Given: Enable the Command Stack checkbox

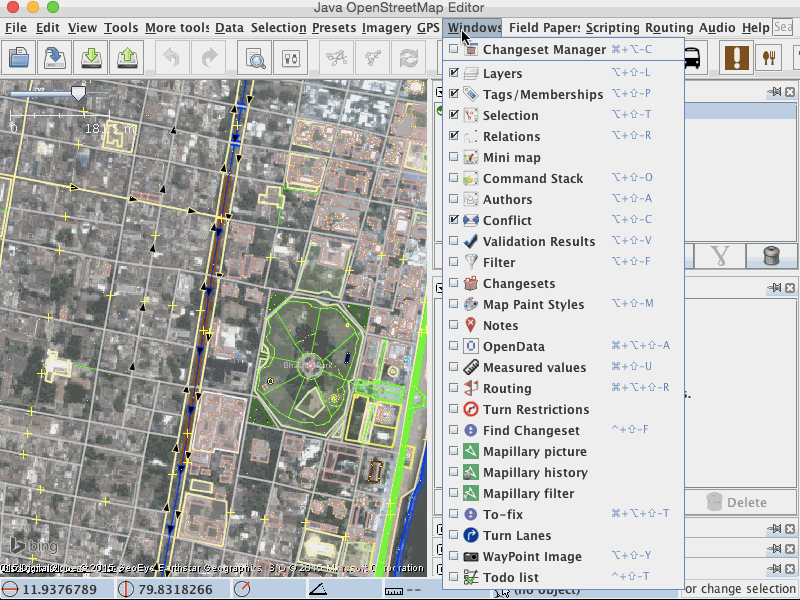Looking at the screenshot, I should pyautogui.click(x=455, y=178).
